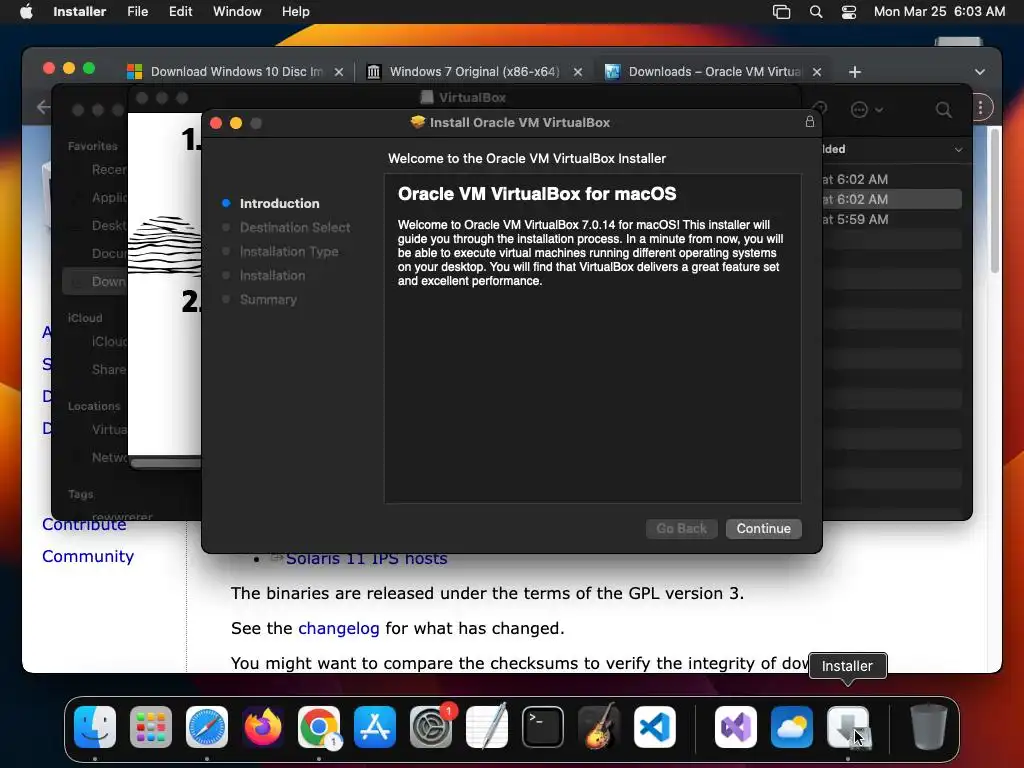Open Launchpad in the Dock
The image size is (1024, 768).
[151, 727]
